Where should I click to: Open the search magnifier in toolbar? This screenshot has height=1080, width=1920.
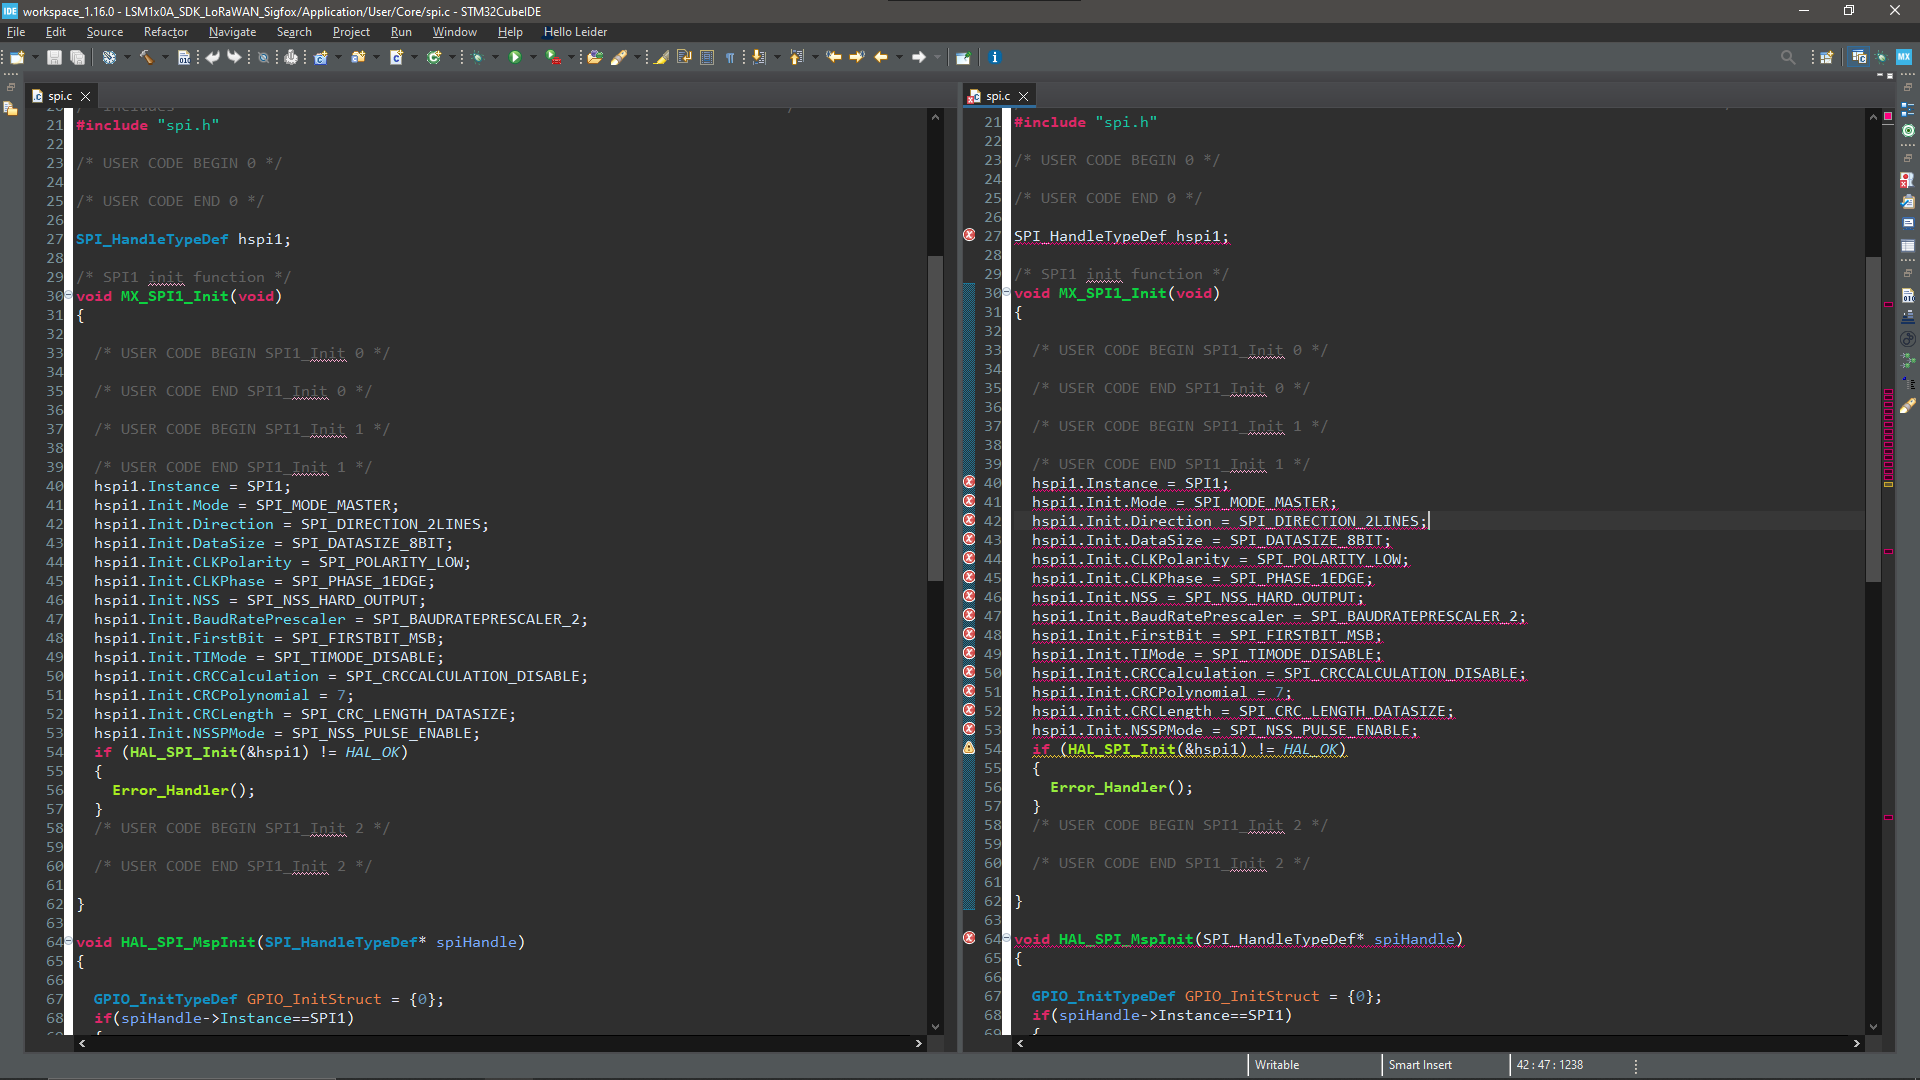(x=1788, y=57)
